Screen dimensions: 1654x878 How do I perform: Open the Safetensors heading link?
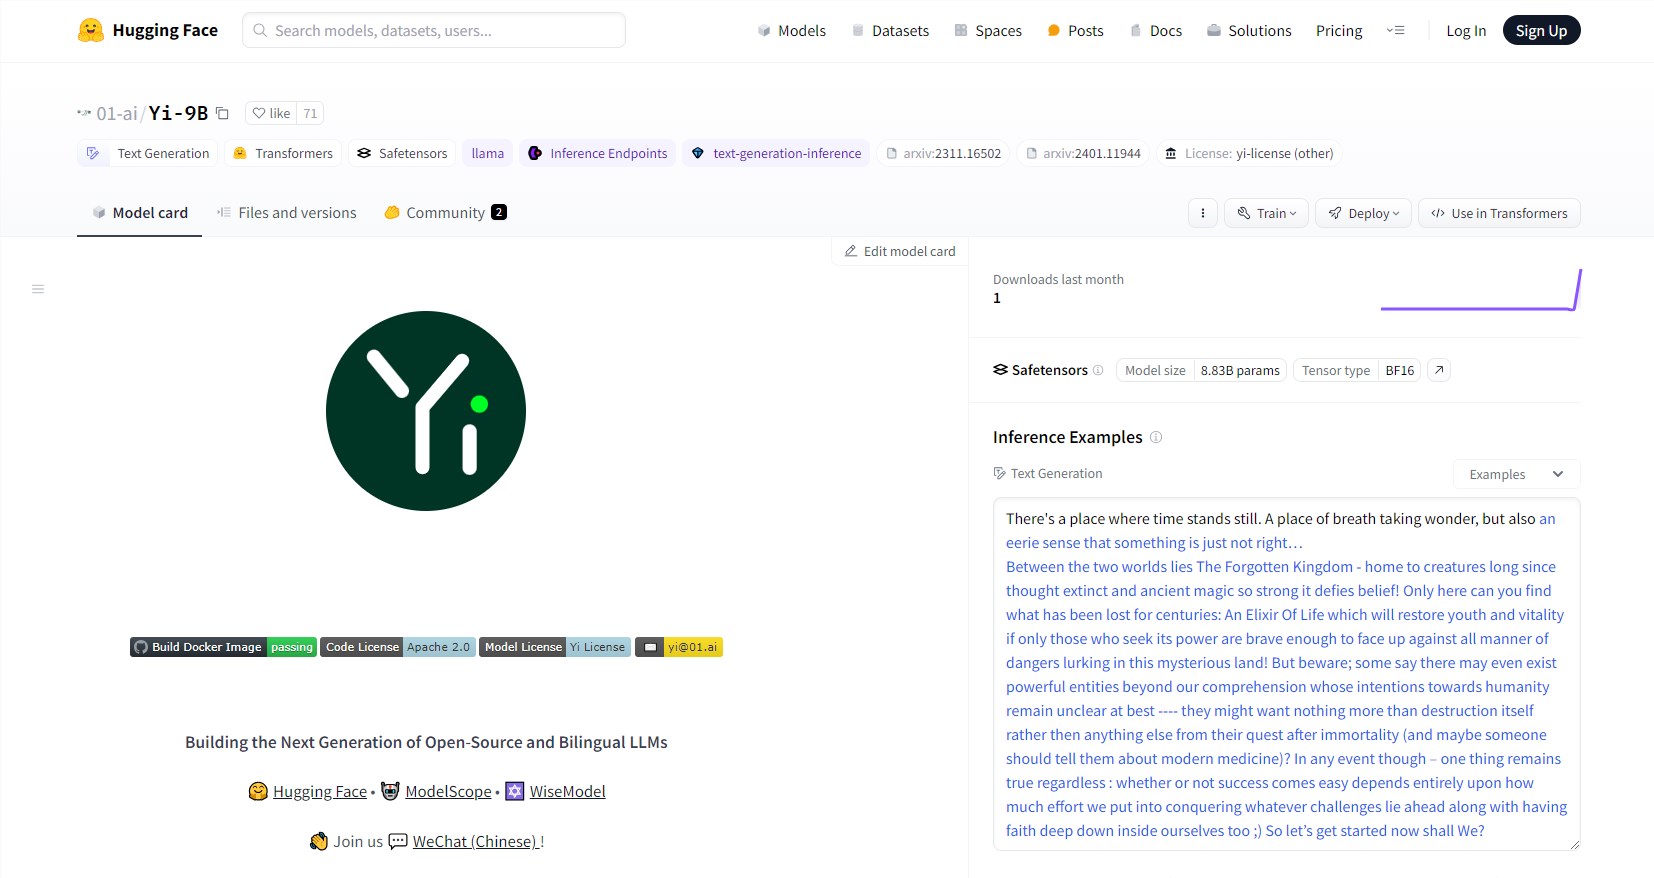pos(1040,370)
